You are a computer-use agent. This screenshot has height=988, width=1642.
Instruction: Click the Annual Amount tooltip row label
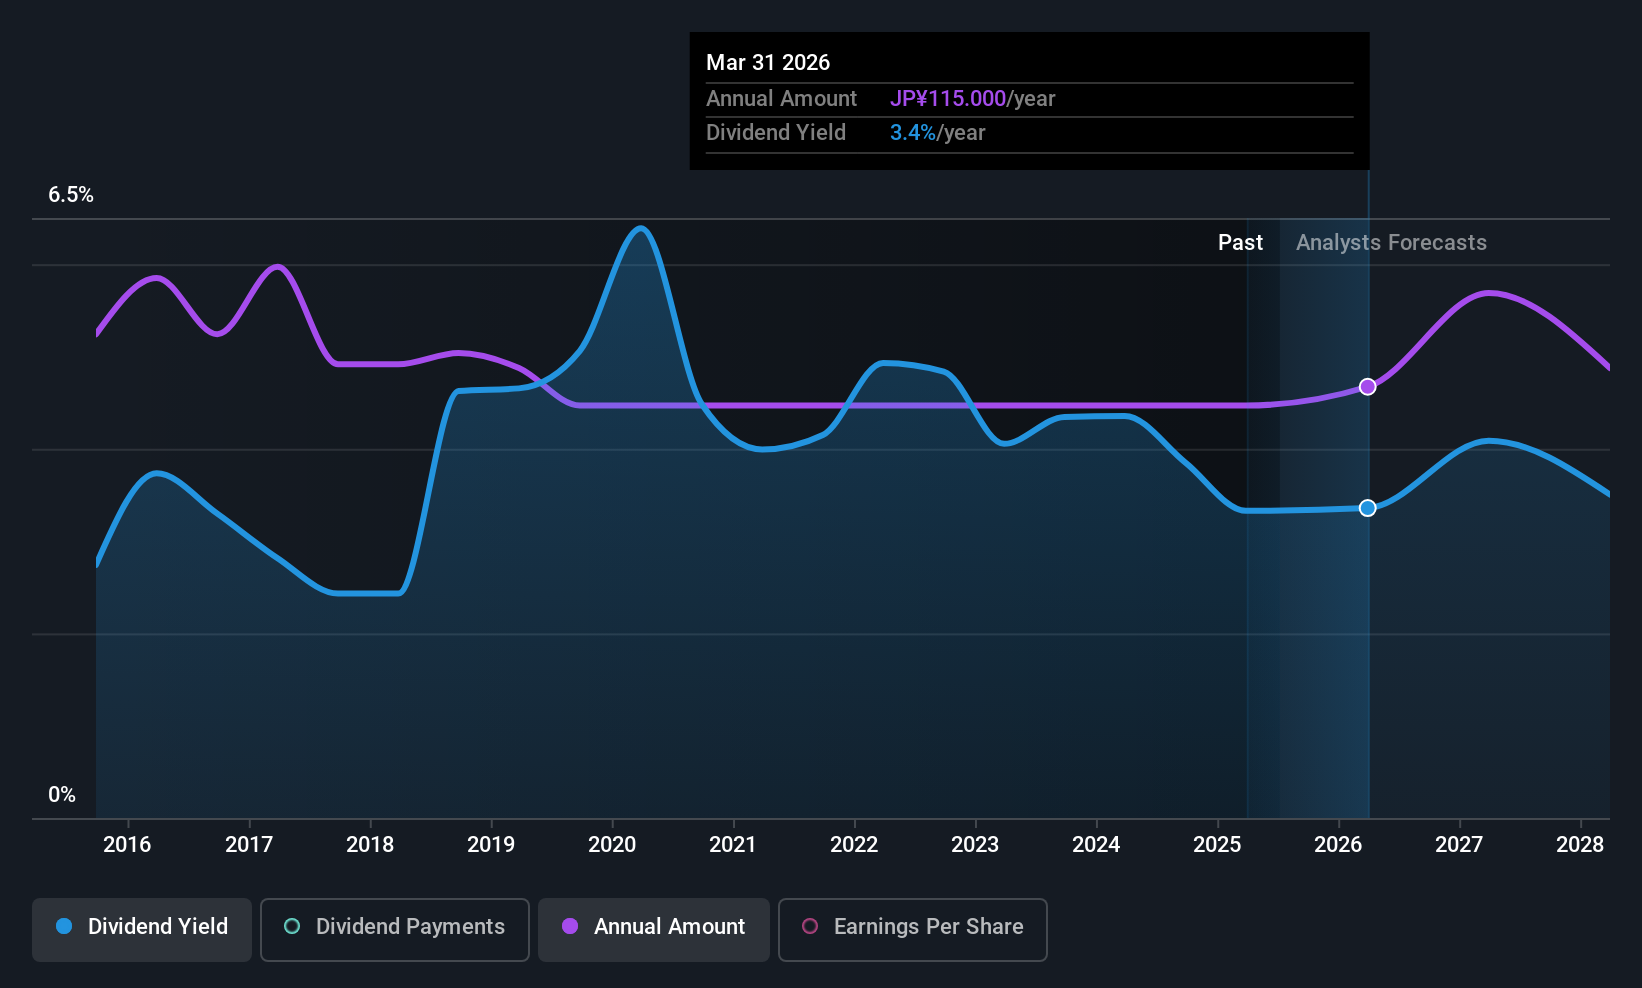click(x=781, y=99)
